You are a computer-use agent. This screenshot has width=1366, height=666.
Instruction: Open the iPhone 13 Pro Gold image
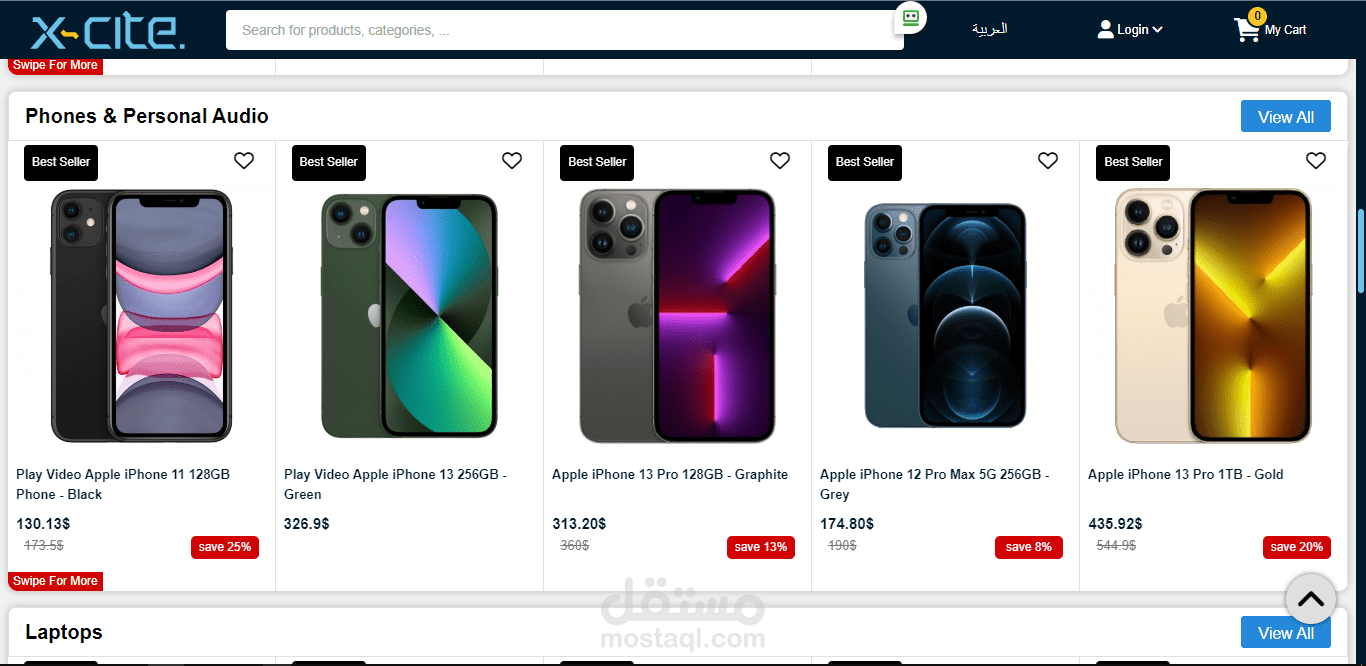pos(1213,316)
